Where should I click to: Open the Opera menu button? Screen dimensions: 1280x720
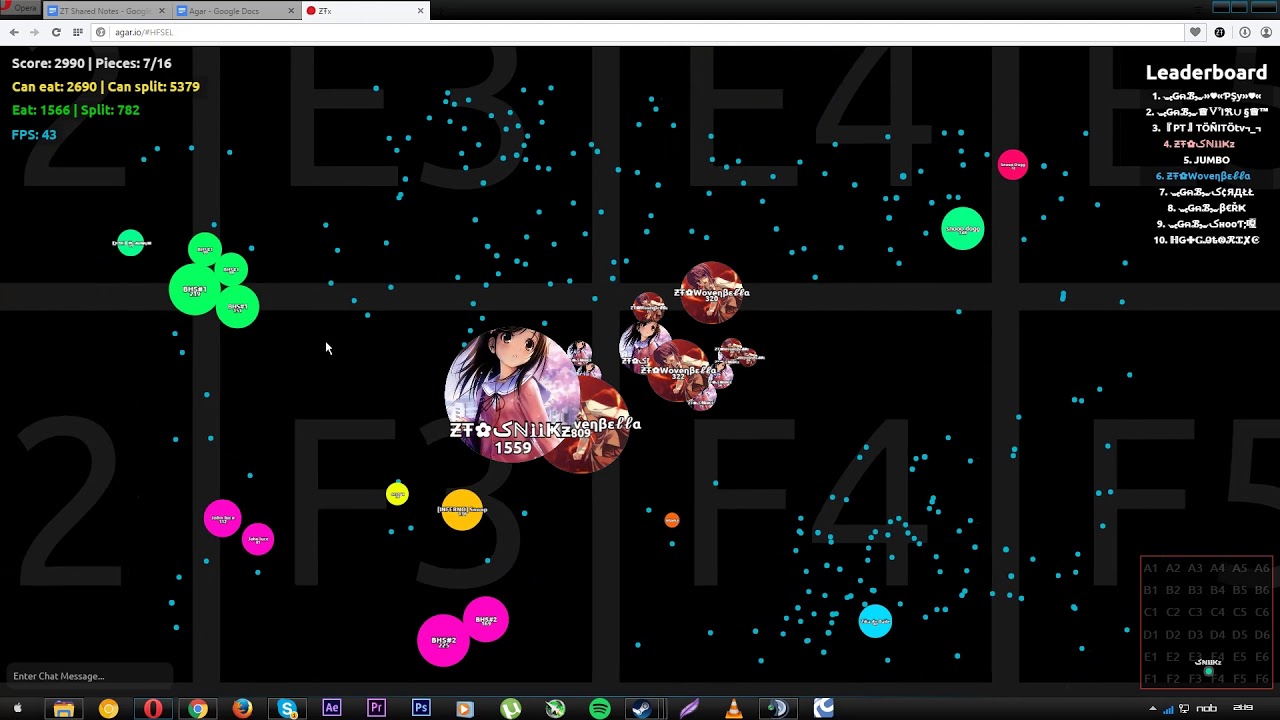(x=20, y=9)
